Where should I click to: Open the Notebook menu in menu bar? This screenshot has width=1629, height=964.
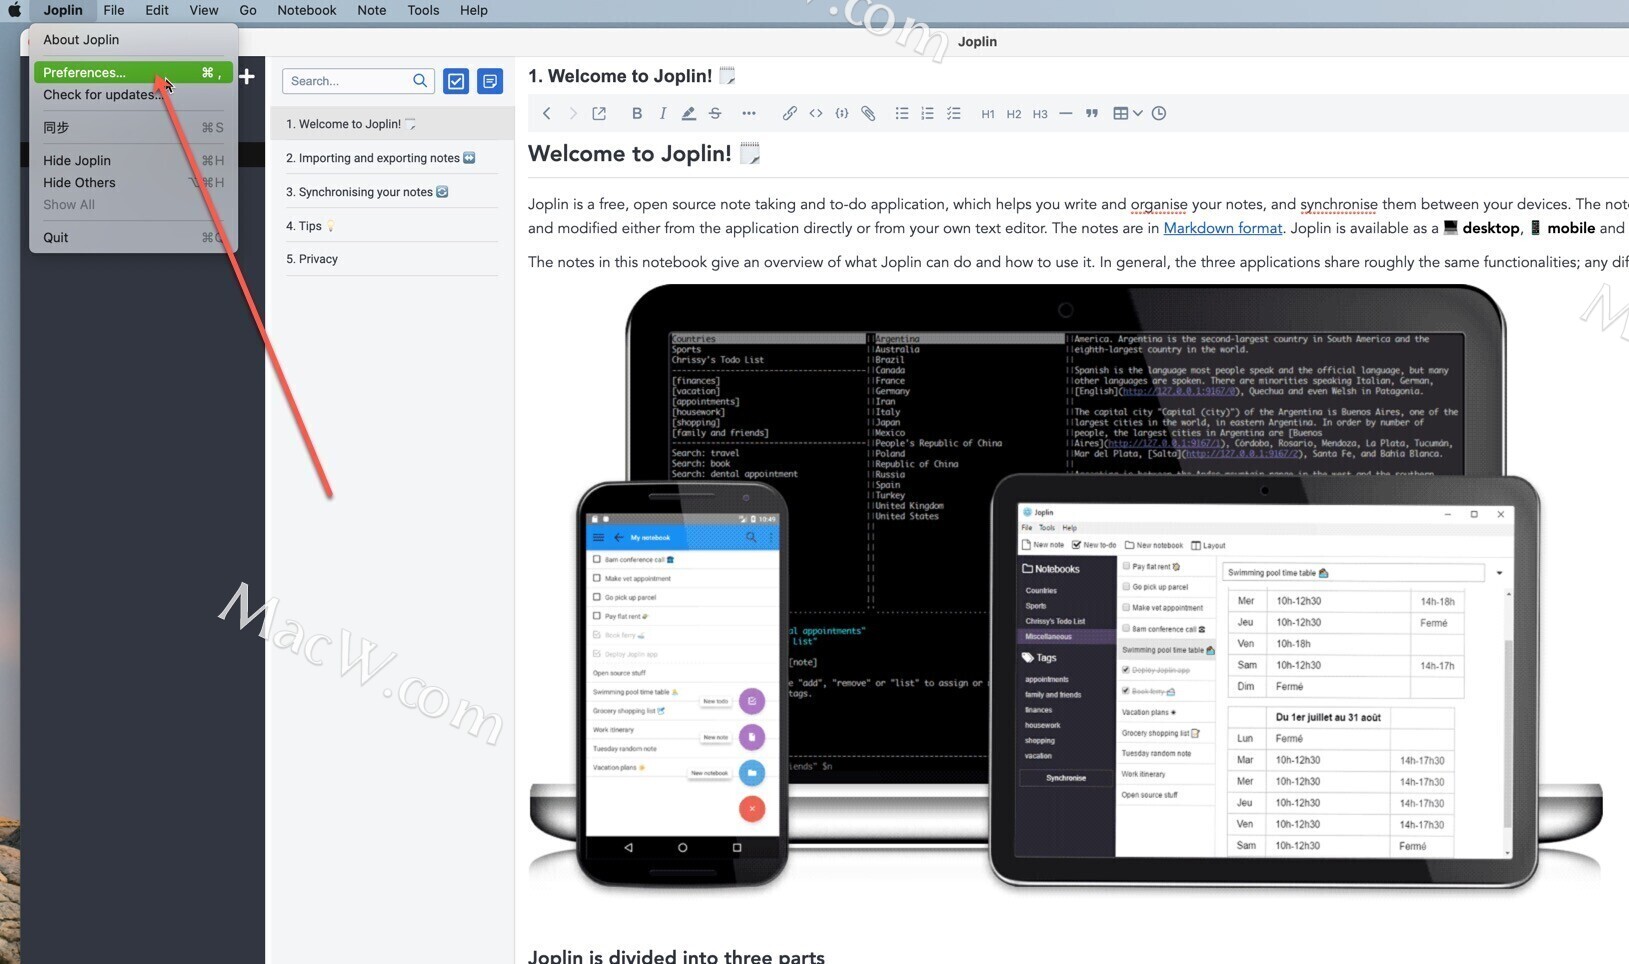(307, 10)
